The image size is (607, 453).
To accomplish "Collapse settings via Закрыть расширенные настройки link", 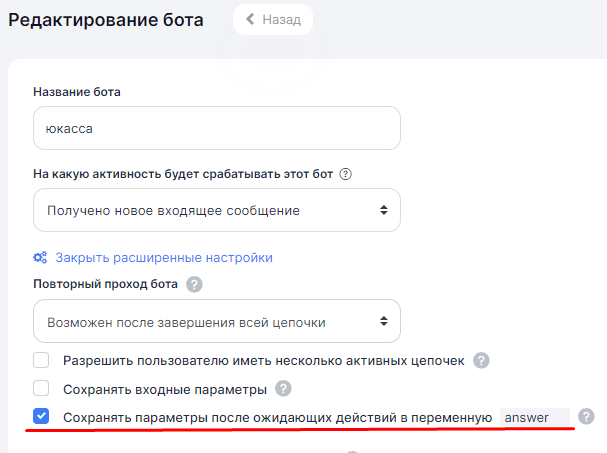I will 164,257.
